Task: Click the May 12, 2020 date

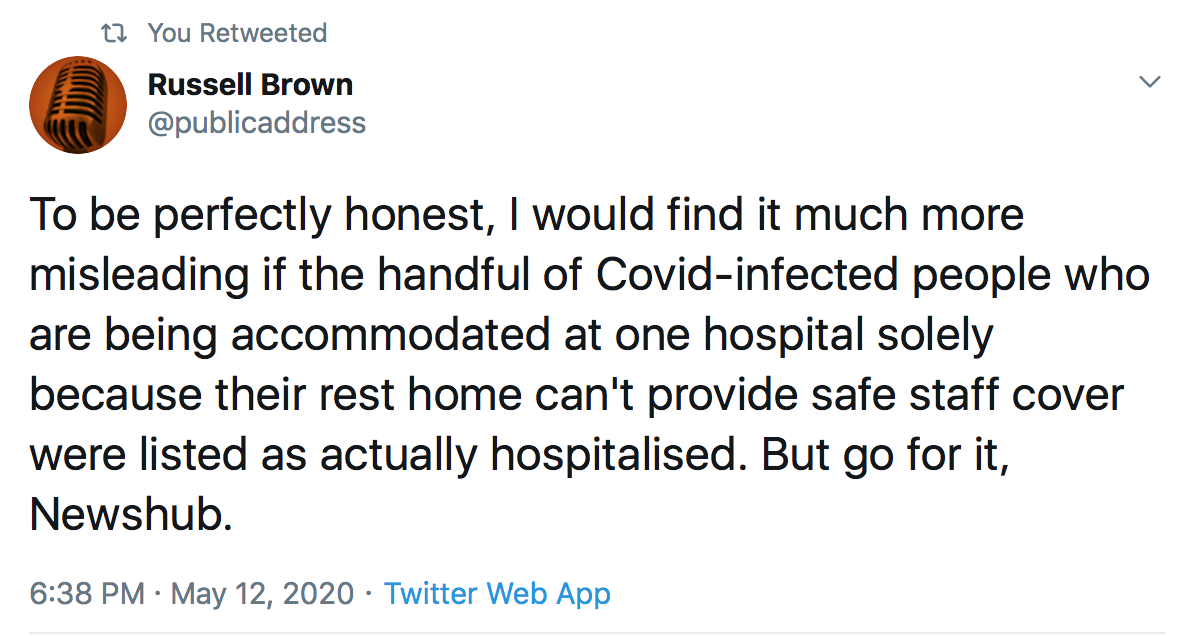Action: pos(263,593)
